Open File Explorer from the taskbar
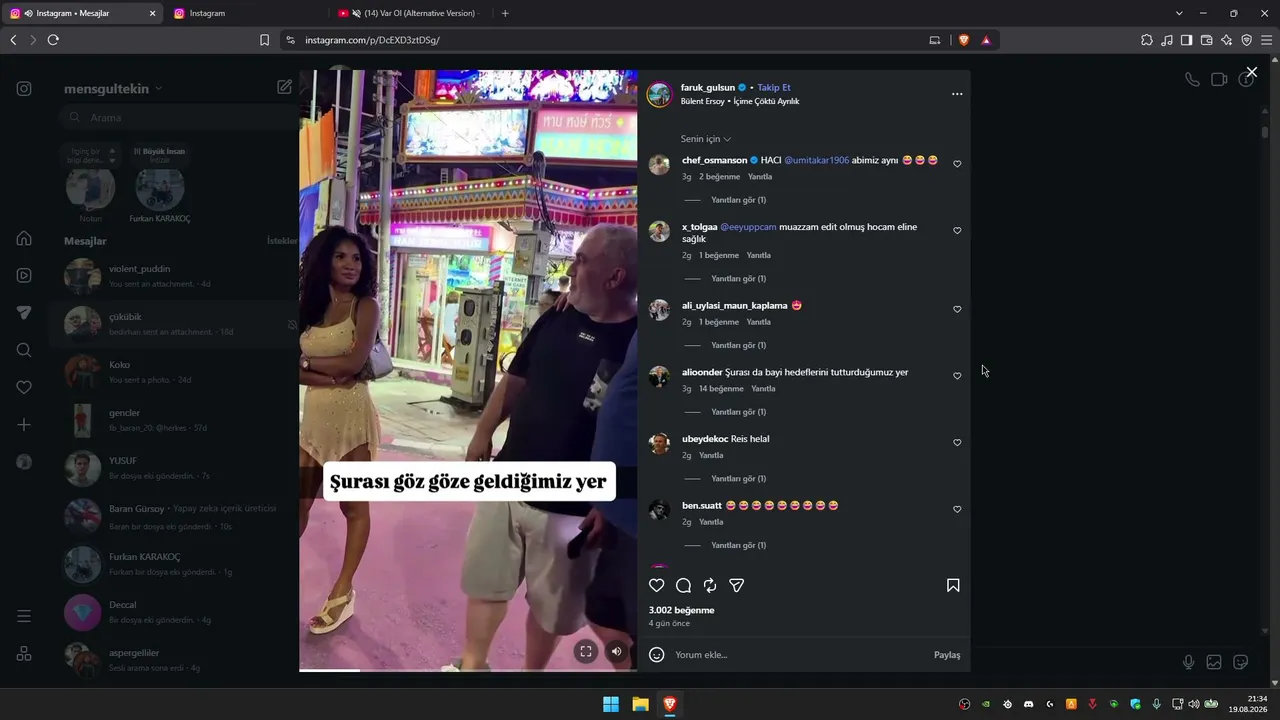1280x720 pixels. (x=640, y=704)
